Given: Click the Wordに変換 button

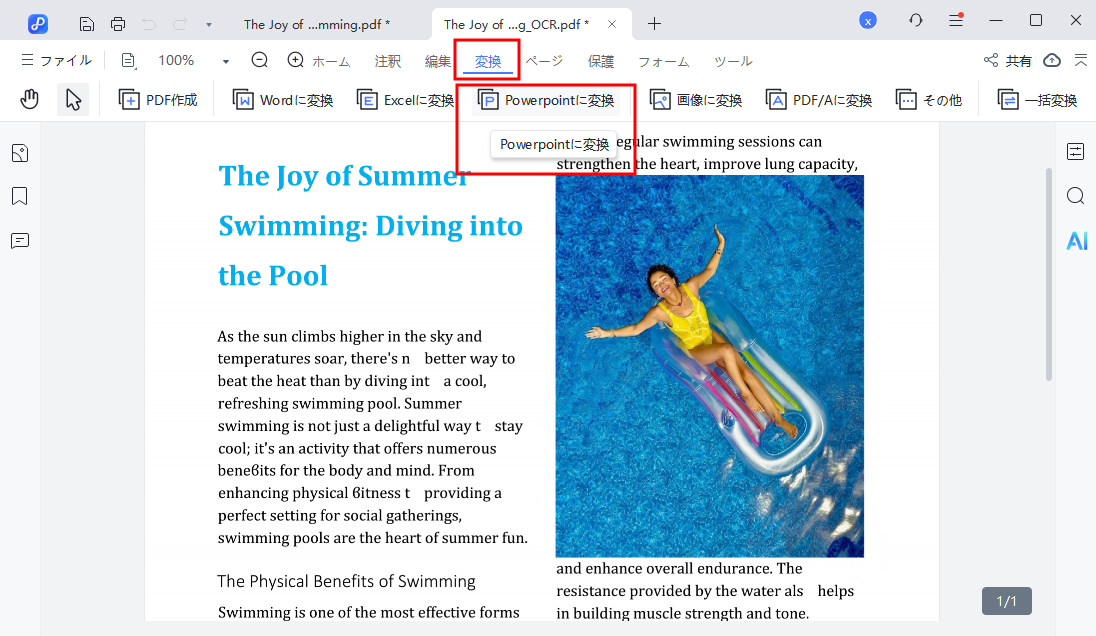Looking at the screenshot, I should (283, 100).
